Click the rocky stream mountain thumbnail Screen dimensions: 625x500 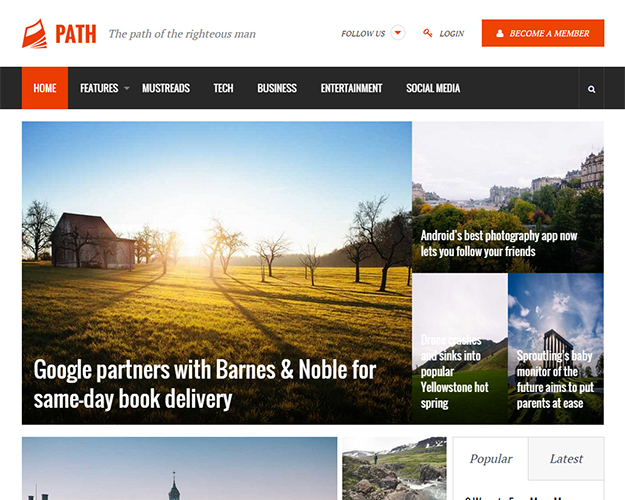click(394, 469)
